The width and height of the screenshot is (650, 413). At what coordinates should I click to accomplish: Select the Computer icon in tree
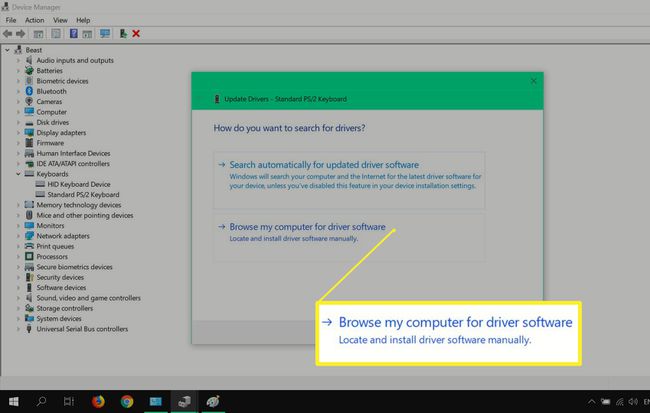pyautogui.click(x=29, y=112)
